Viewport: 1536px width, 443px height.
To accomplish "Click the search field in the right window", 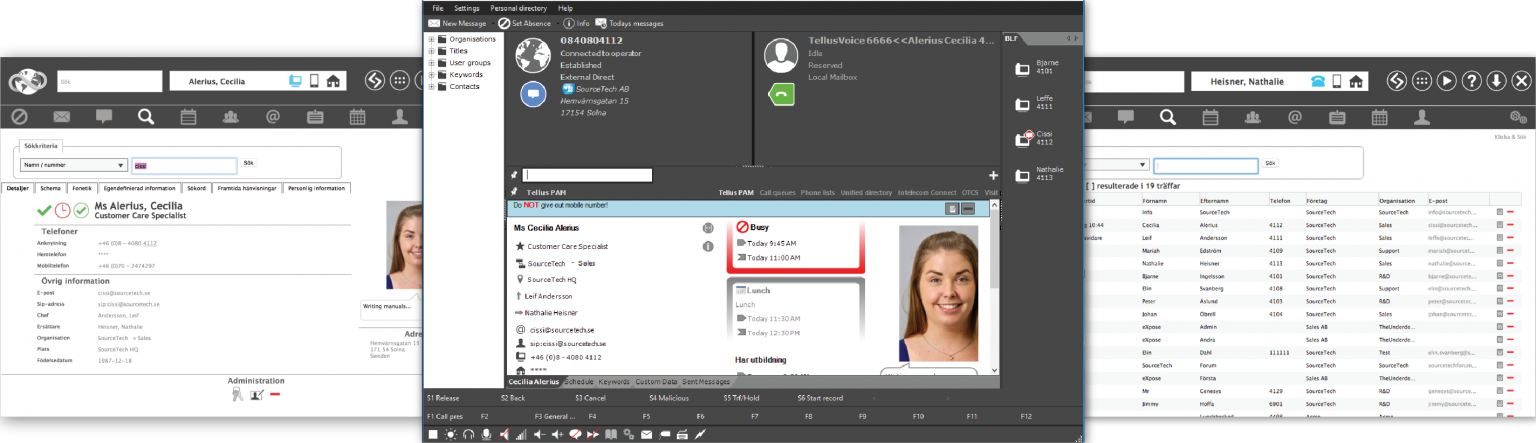I will (x=1205, y=165).
